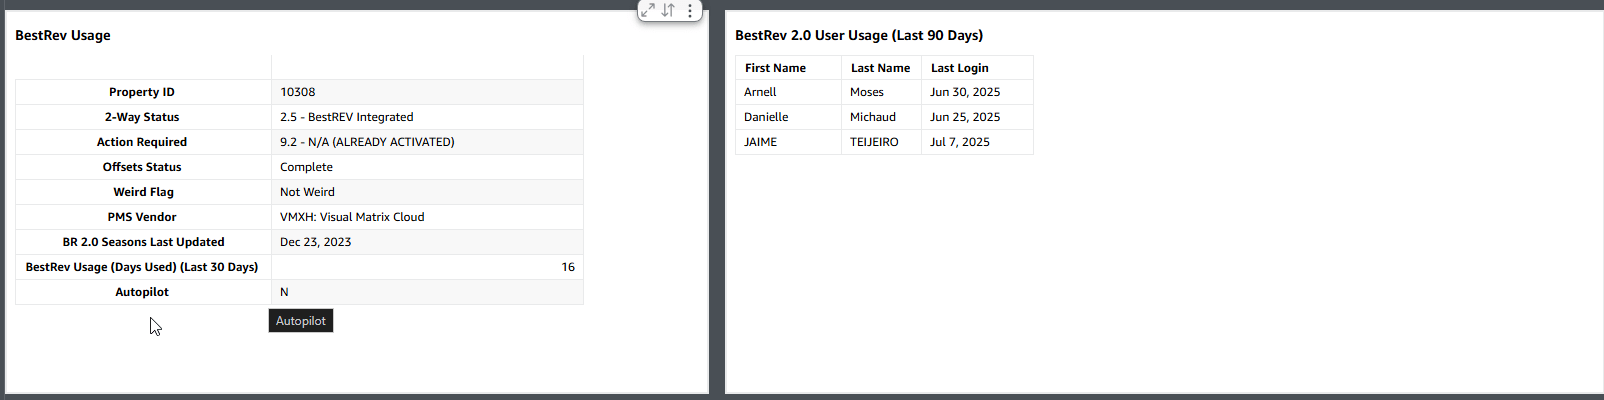Image resolution: width=1604 pixels, height=400 pixels.
Task: Select last name TEIJEIRO
Action: pyautogui.click(x=874, y=142)
